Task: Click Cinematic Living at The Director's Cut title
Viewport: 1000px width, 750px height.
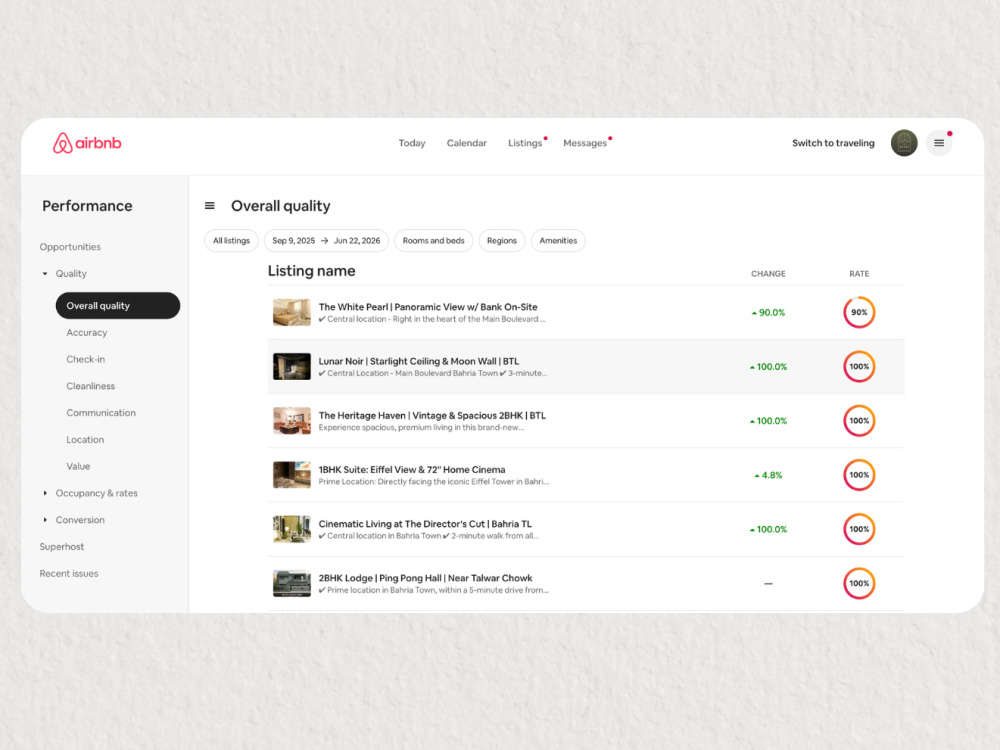Action: point(425,524)
